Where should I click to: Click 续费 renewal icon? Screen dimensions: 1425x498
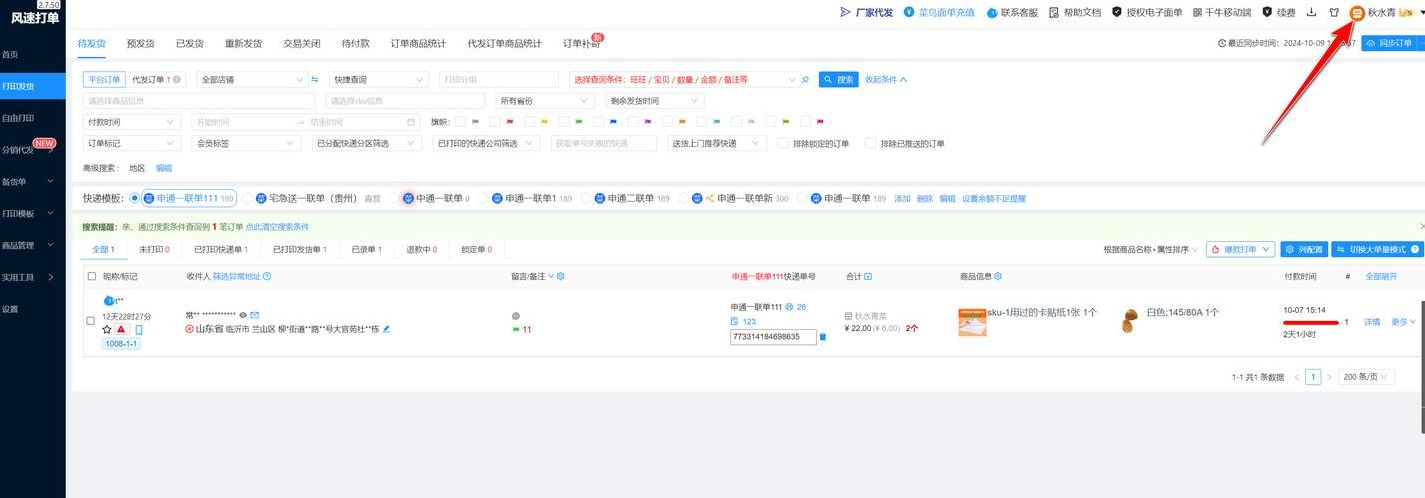pyautogui.click(x=1268, y=12)
